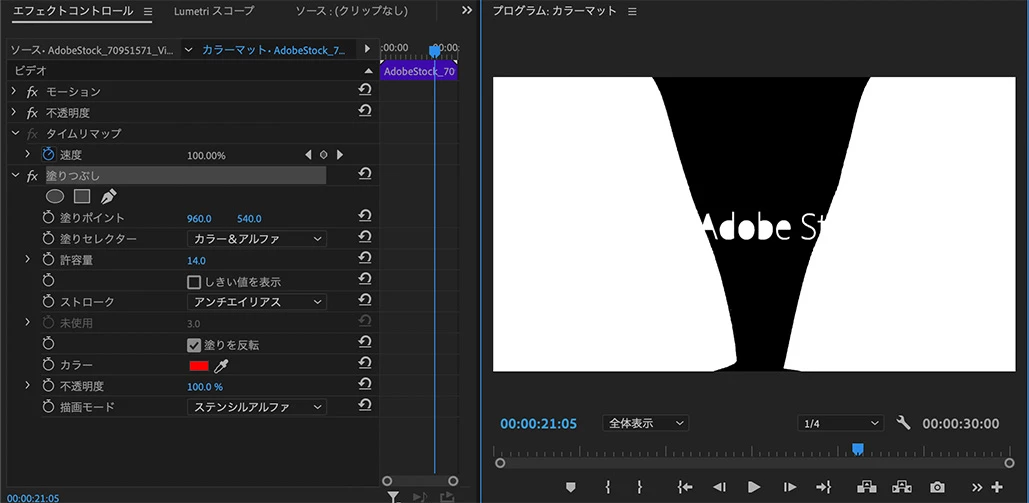The width and height of the screenshot is (1029, 503).
Task: Switch to the ソース (クリップなし) tab
Action: pyautogui.click(x=351, y=11)
